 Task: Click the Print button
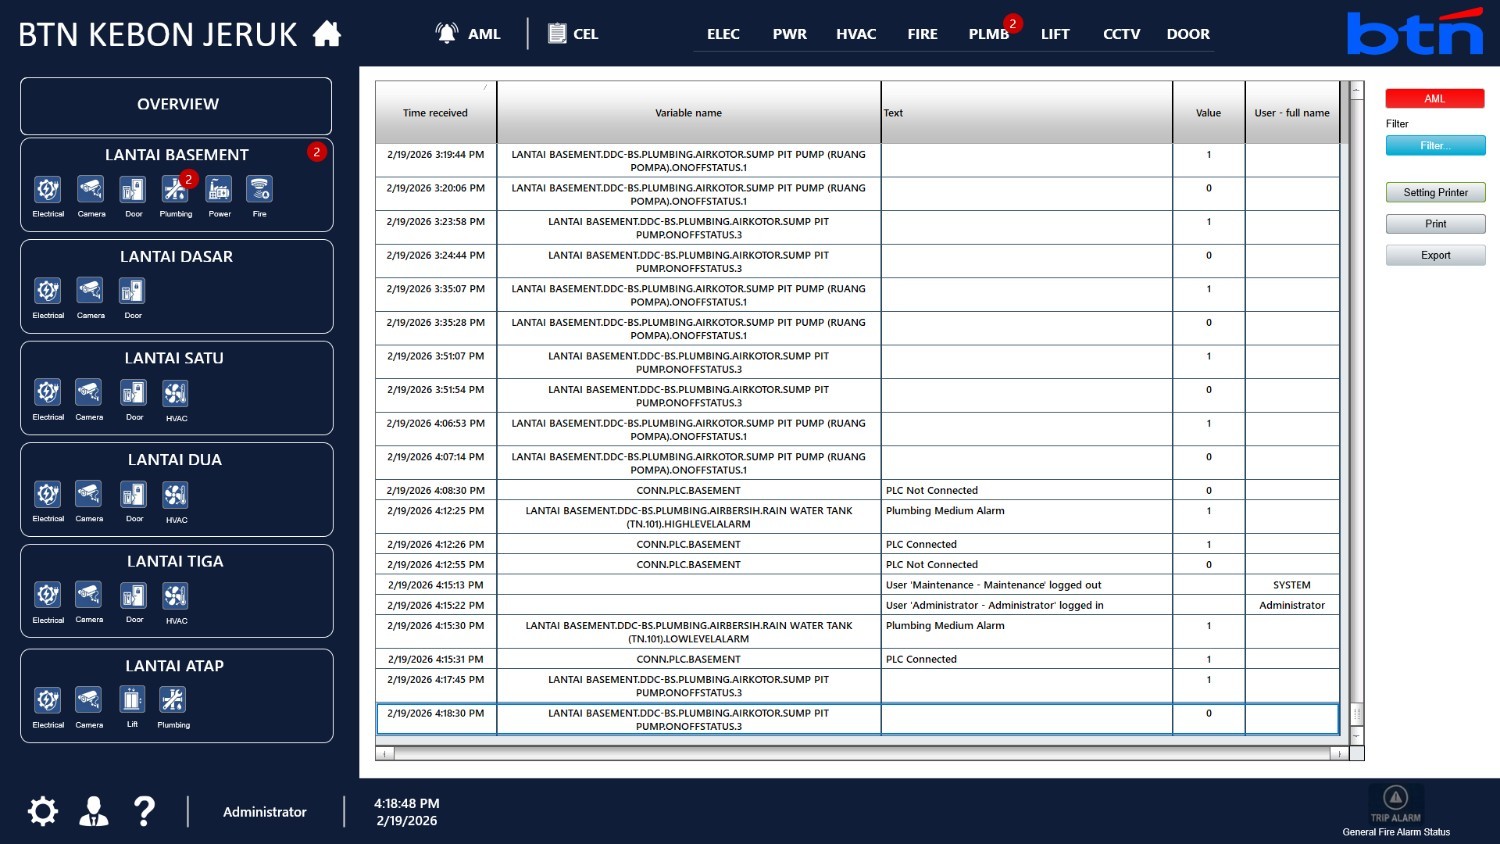1435,224
